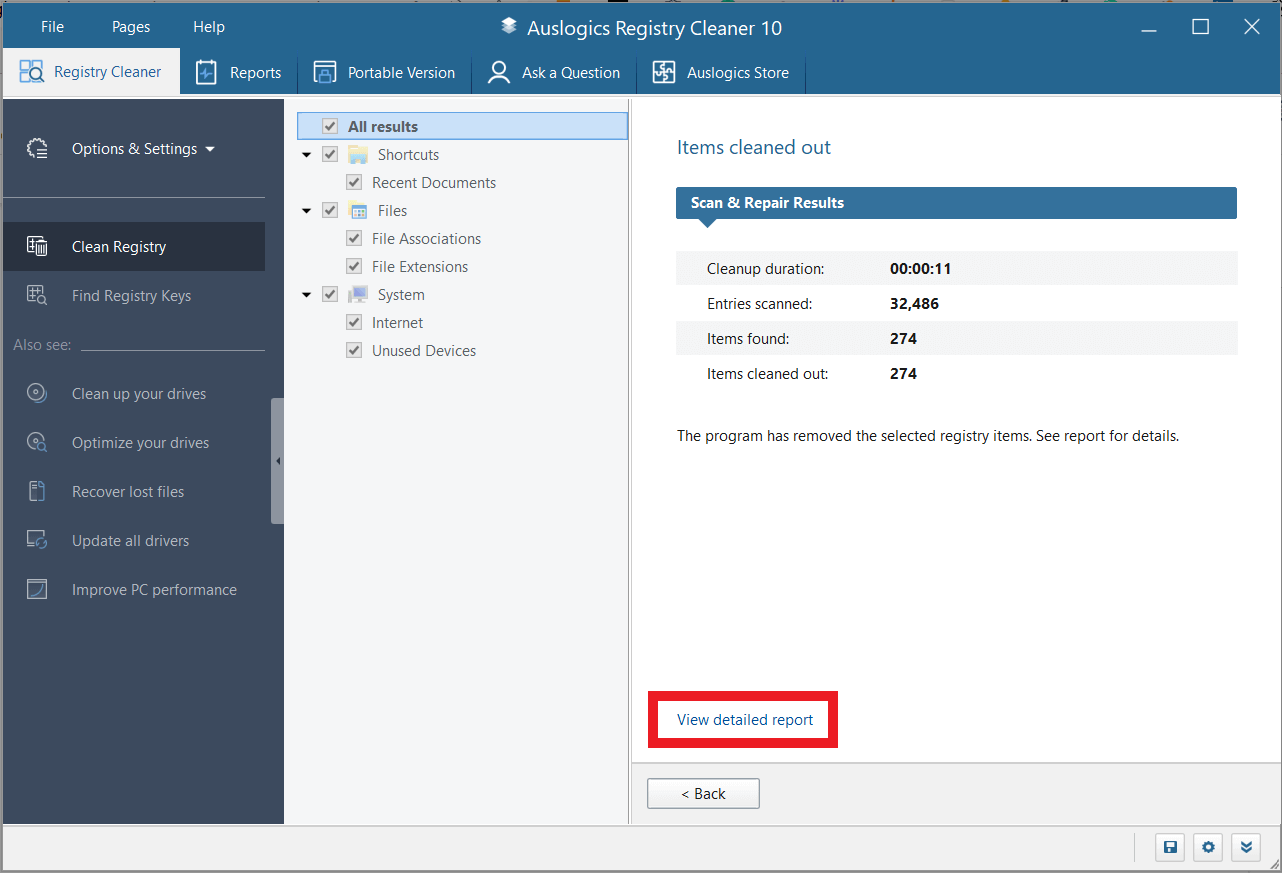Screen dimensions: 1282x873
Task: Click the Update all drivers icon
Action: tap(37, 540)
